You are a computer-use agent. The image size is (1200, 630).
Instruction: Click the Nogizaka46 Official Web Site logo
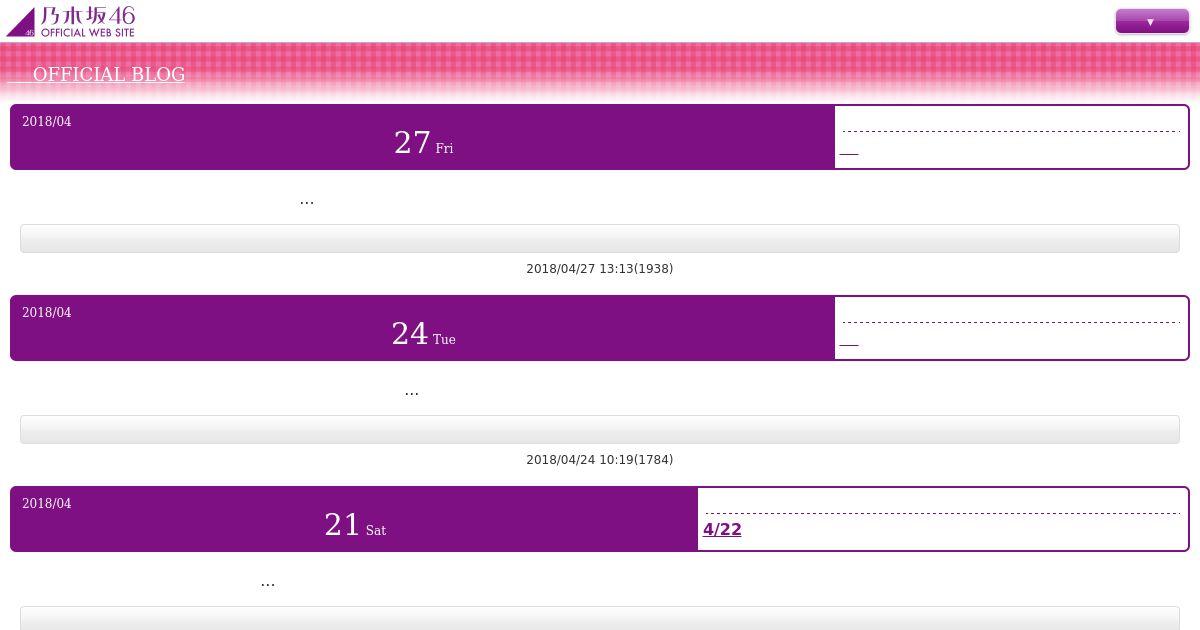70,21
